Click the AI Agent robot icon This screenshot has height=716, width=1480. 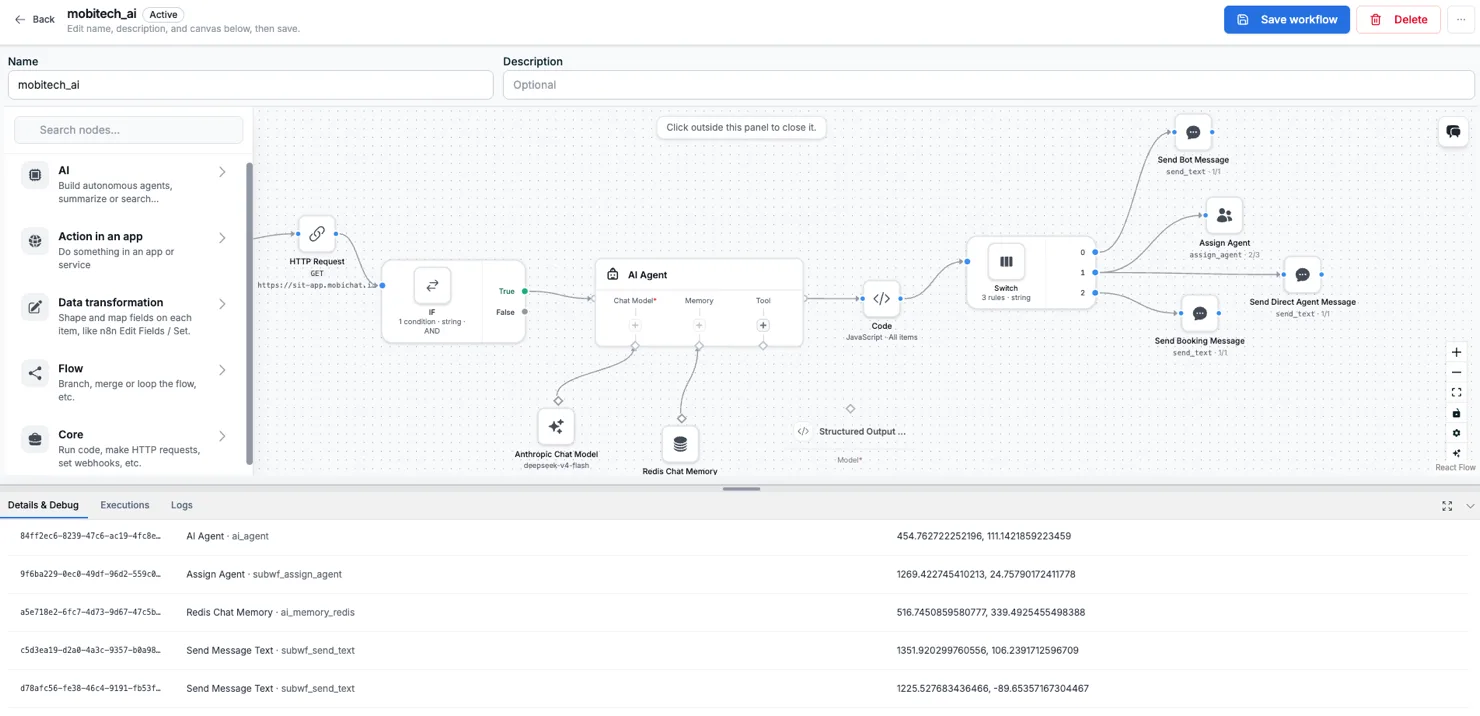click(x=613, y=274)
